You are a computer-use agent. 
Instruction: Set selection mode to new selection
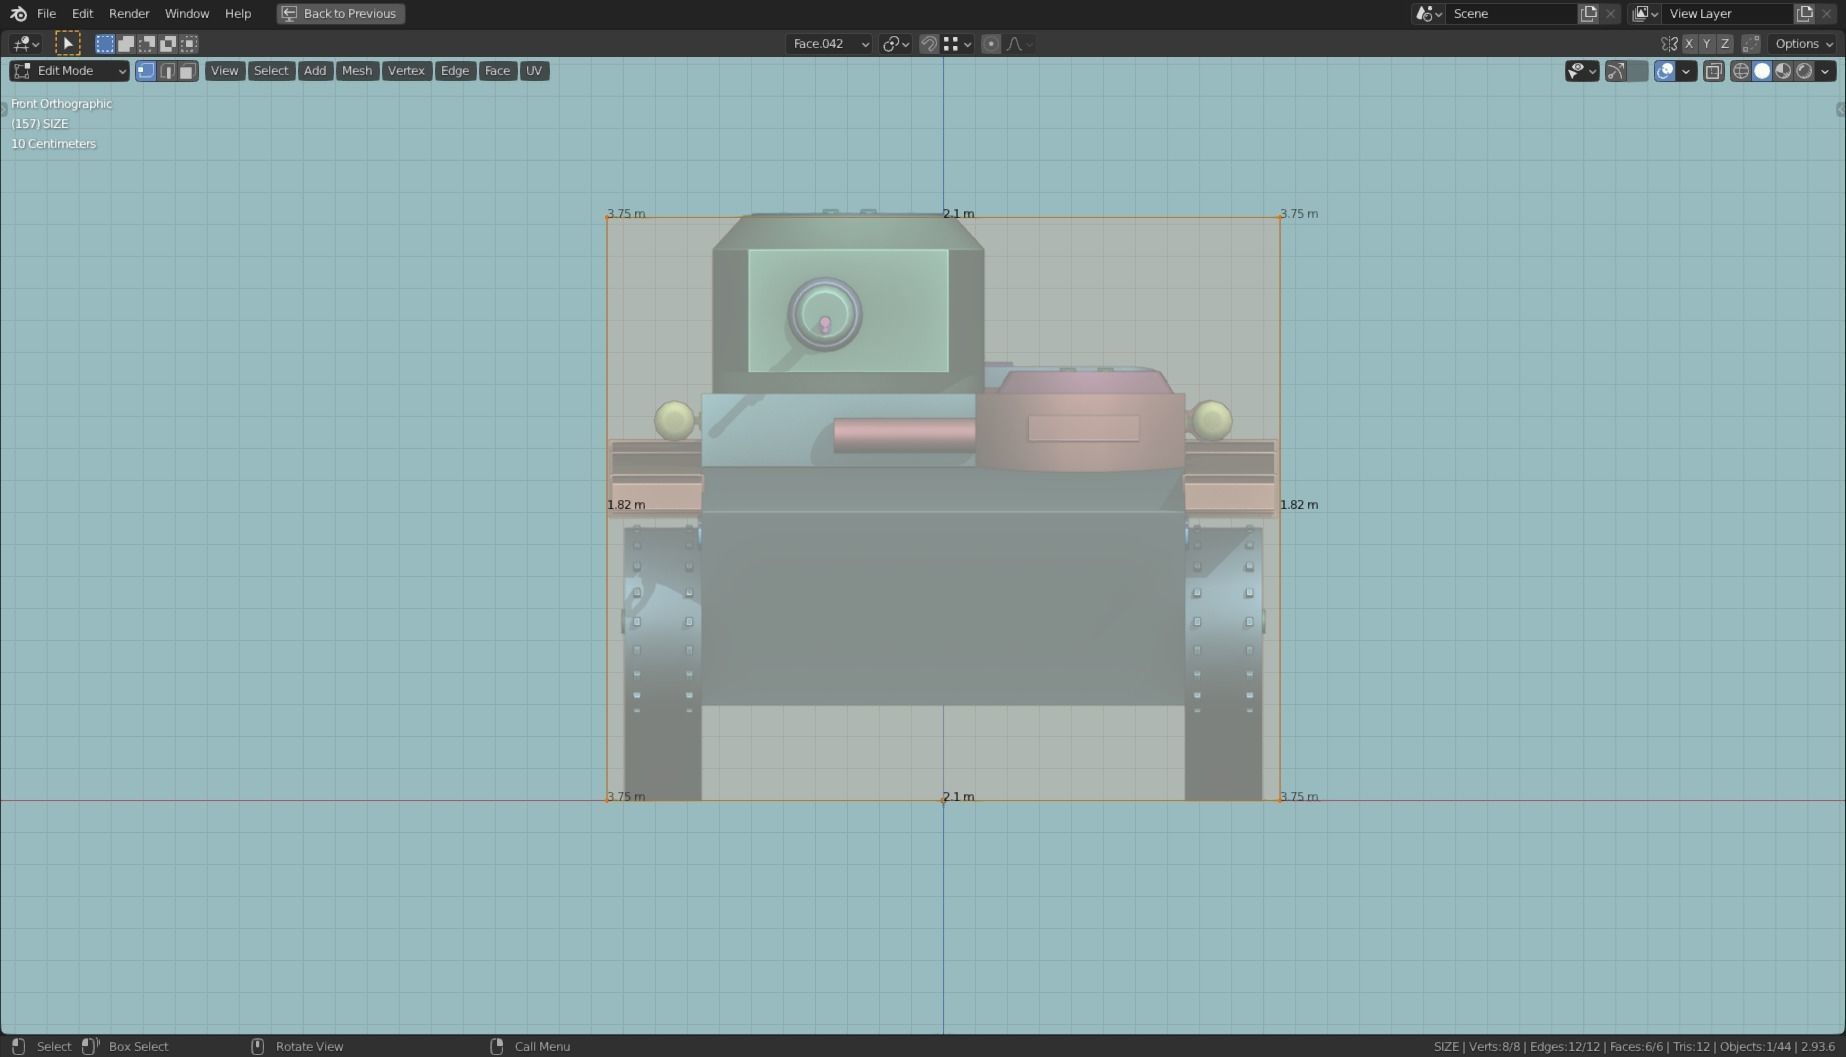pyautogui.click(x=105, y=43)
